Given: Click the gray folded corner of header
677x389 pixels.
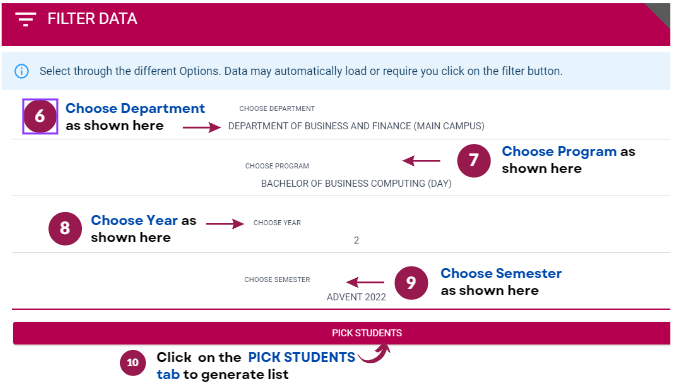Looking at the screenshot, I should 658,15.
